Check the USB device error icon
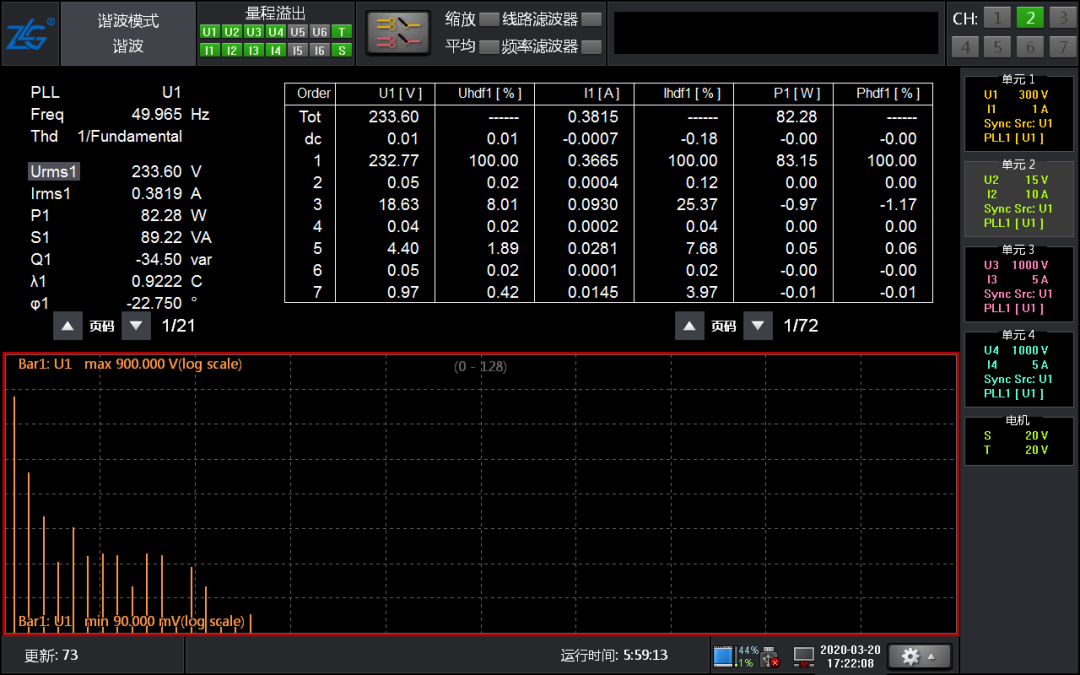Screen dimensions: 1080x675 point(770,656)
